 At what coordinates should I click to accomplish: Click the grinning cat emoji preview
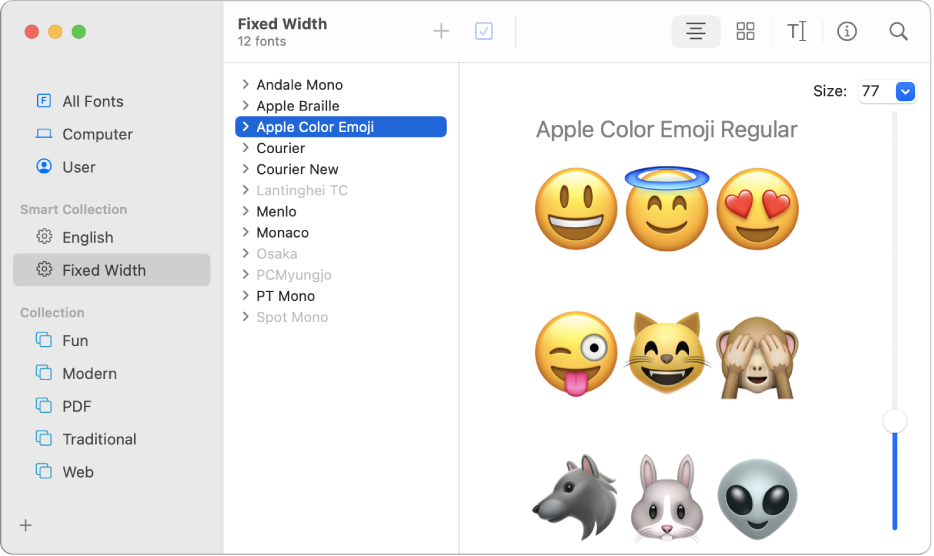point(667,353)
